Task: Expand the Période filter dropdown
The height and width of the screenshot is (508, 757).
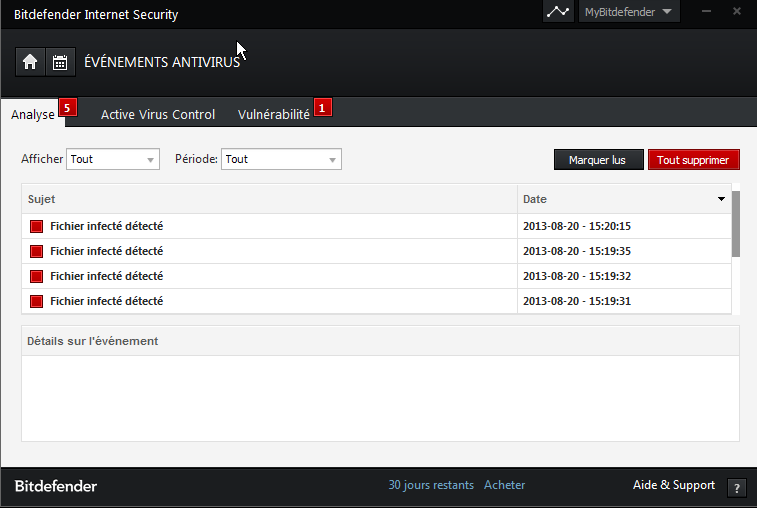Action: click(281, 159)
